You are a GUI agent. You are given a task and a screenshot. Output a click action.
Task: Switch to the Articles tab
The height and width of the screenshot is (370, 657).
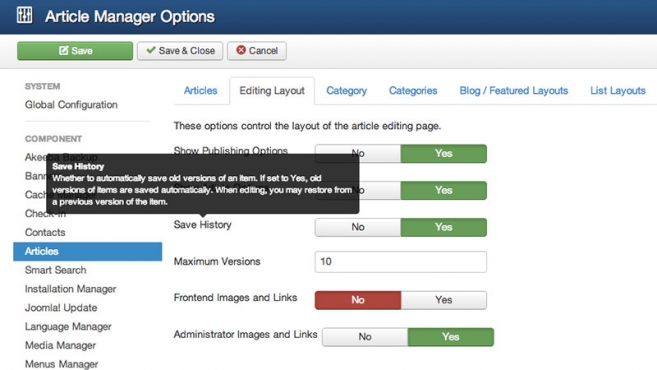pyautogui.click(x=201, y=91)
